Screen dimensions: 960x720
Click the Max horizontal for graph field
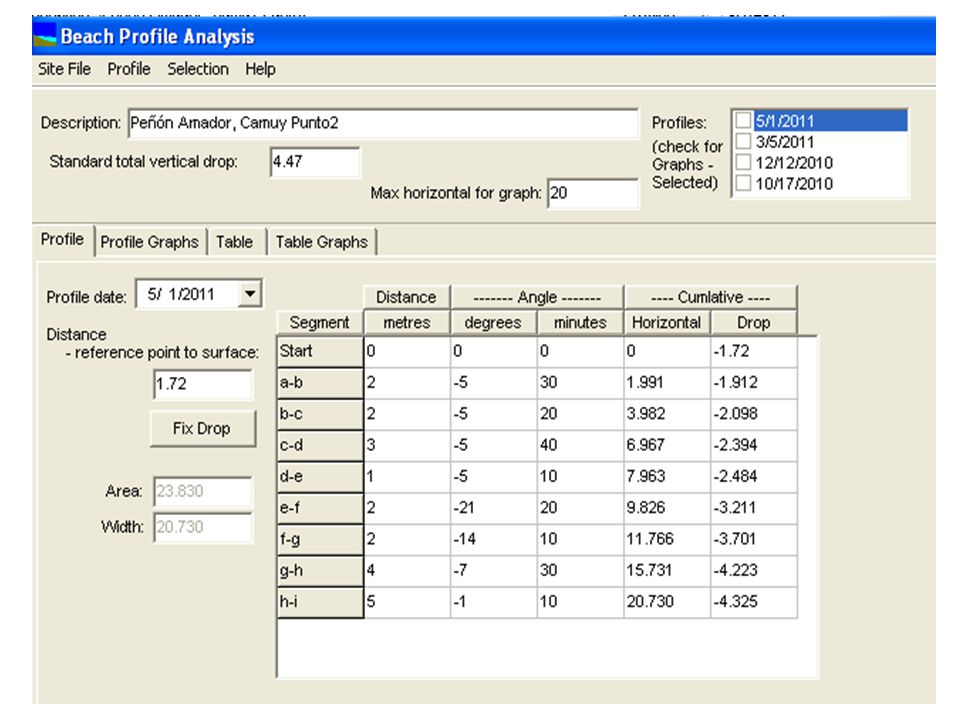(593, 193)
